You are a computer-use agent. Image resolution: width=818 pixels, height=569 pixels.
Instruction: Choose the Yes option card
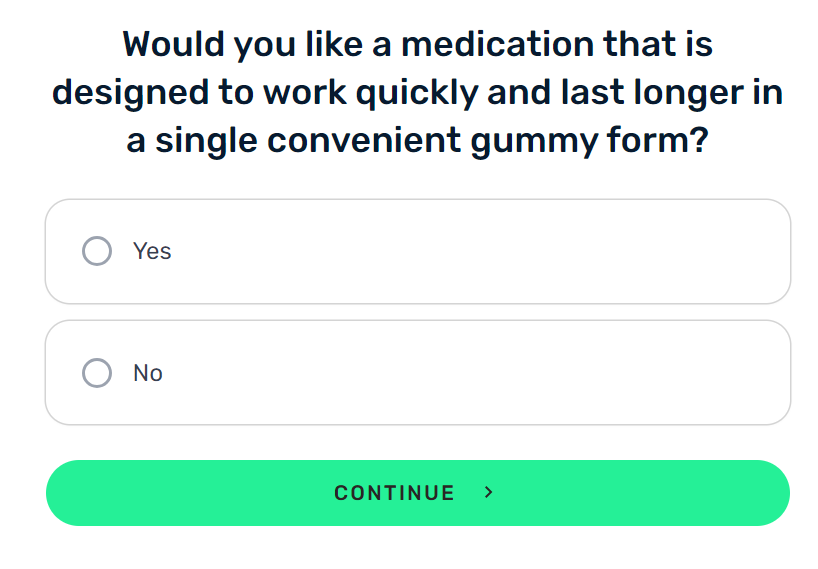418,251
